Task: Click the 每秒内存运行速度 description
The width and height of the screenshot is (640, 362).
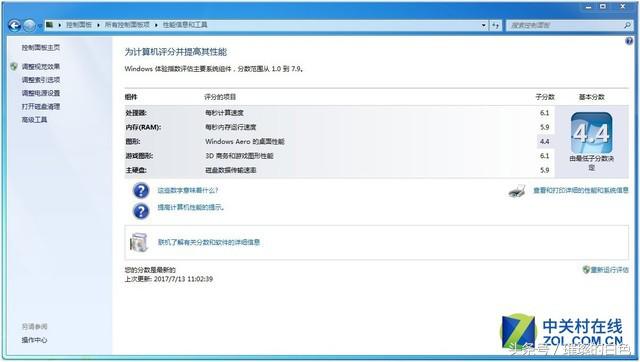Action: [231, 127]
